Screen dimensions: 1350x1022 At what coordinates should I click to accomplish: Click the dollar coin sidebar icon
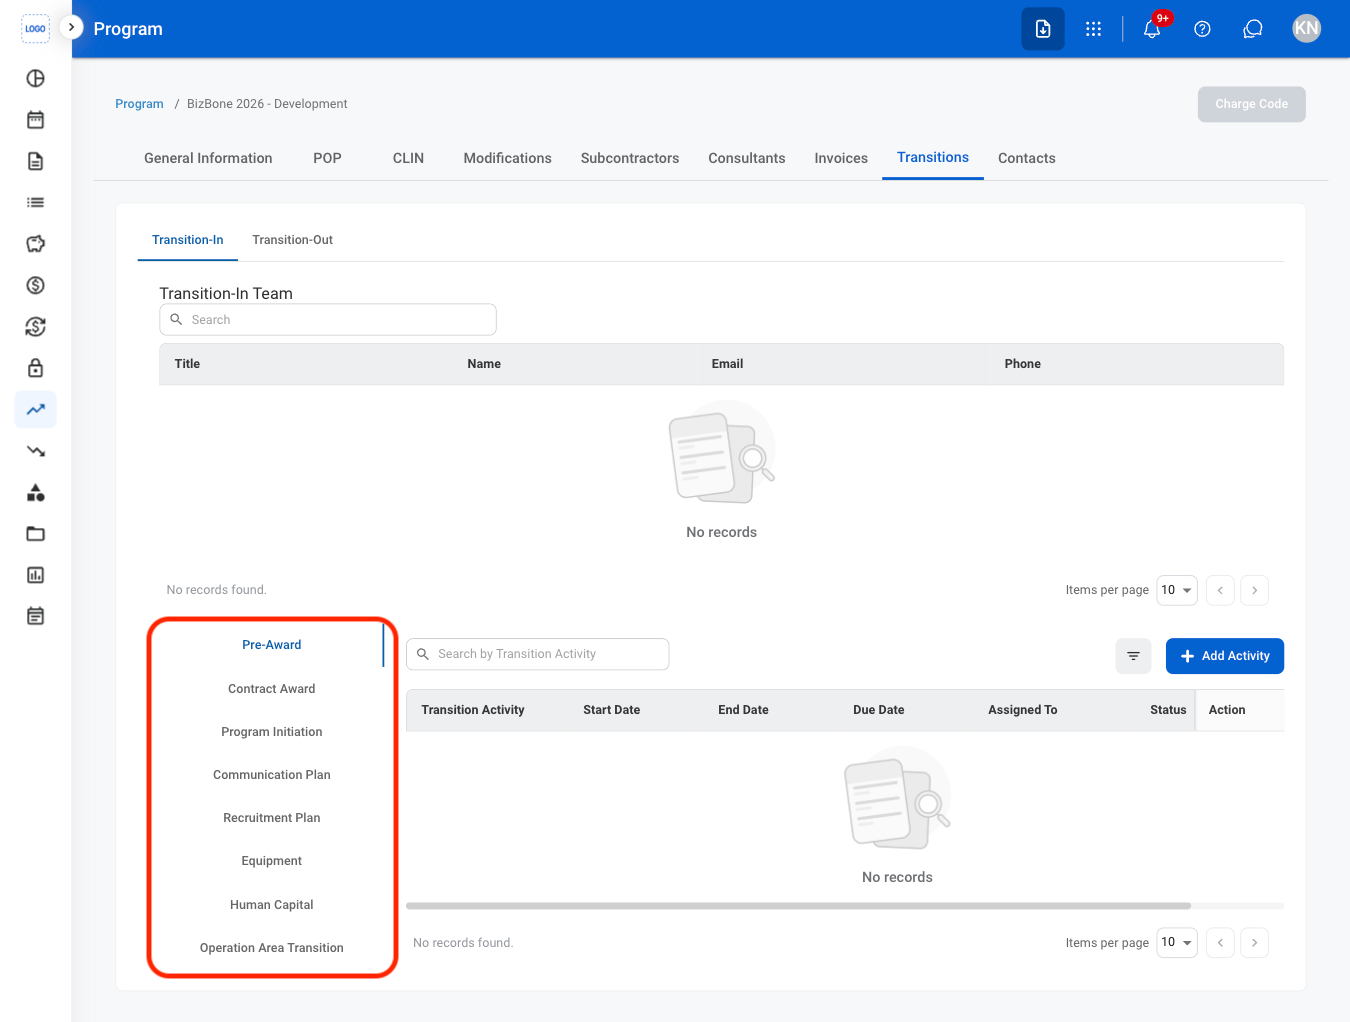point(35,285)
